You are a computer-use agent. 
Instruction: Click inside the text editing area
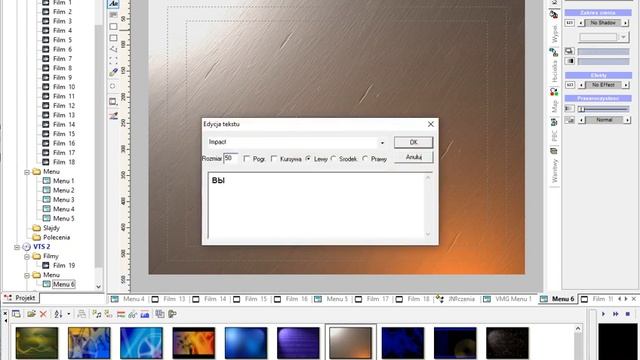317,206
